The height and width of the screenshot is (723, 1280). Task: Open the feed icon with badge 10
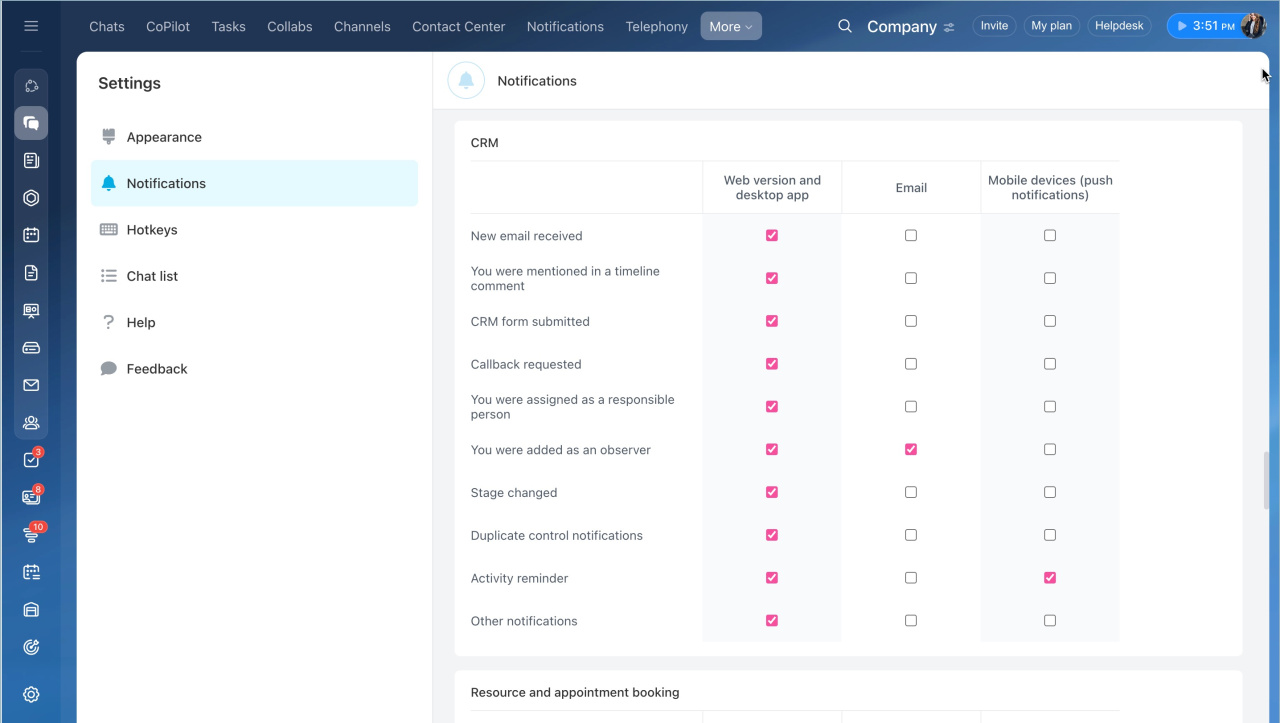click(x=31, y=535)
